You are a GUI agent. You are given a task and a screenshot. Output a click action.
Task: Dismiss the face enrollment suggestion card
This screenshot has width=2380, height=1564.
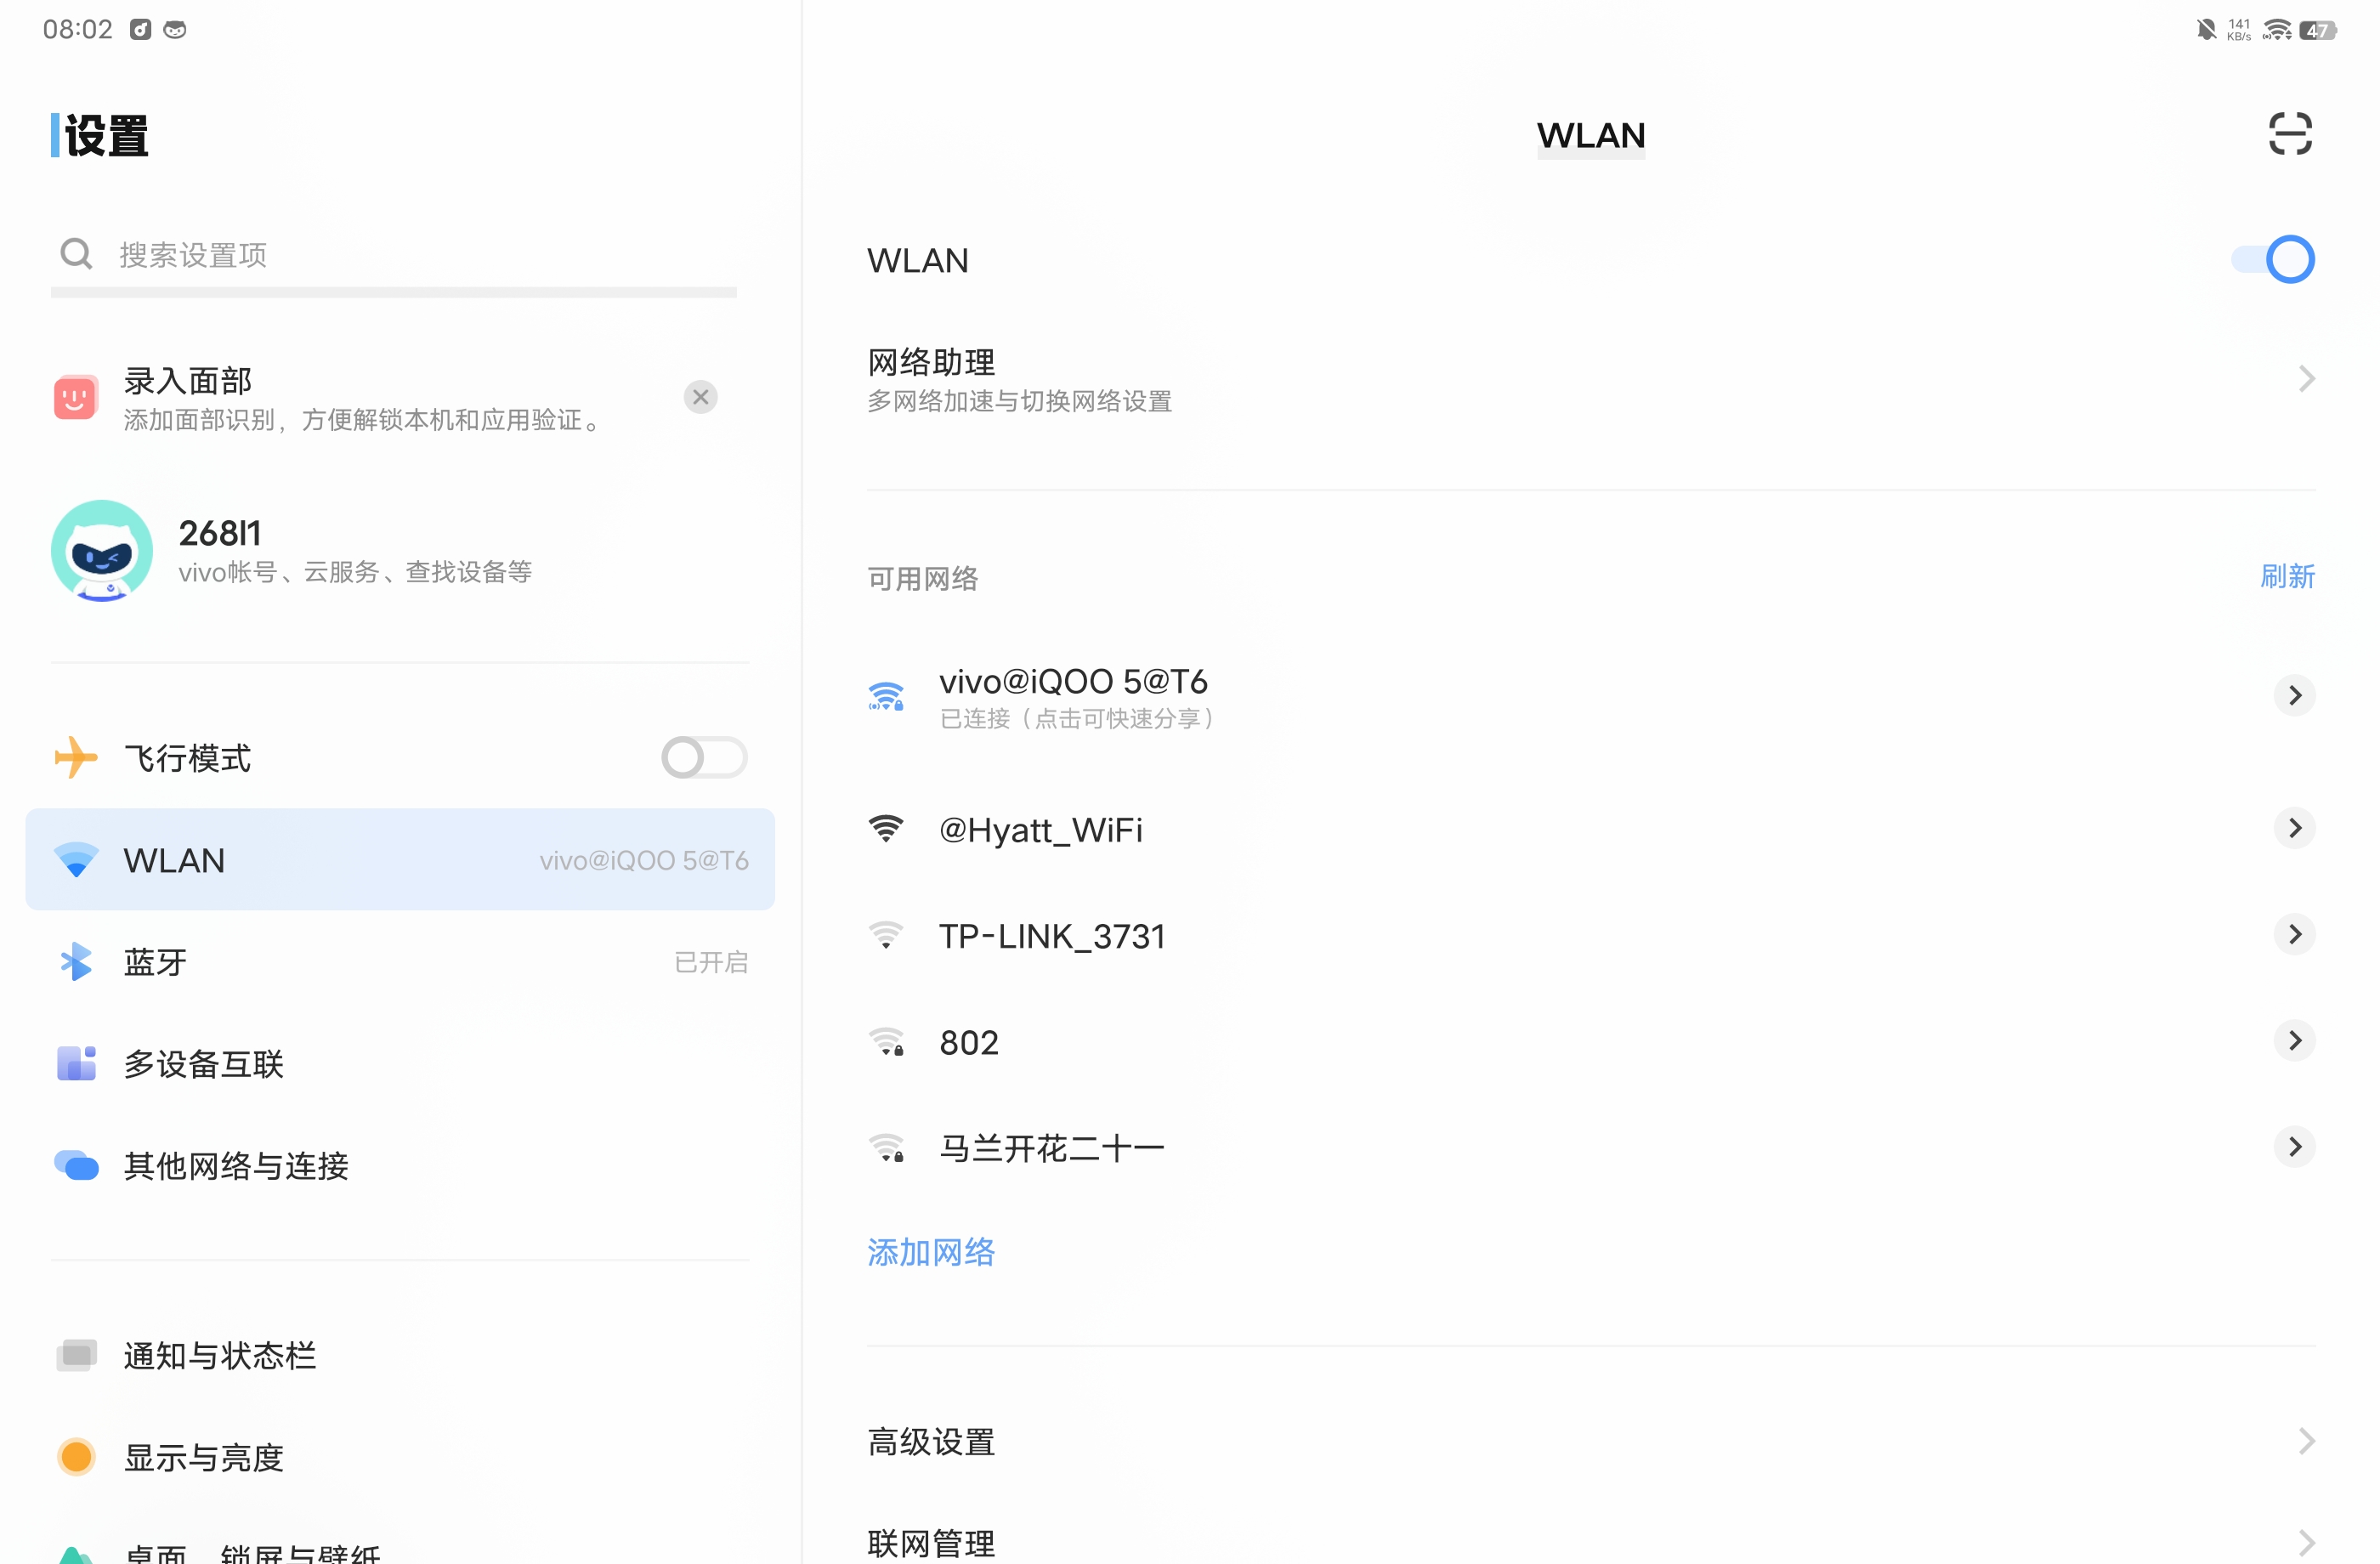pos(700,397)
